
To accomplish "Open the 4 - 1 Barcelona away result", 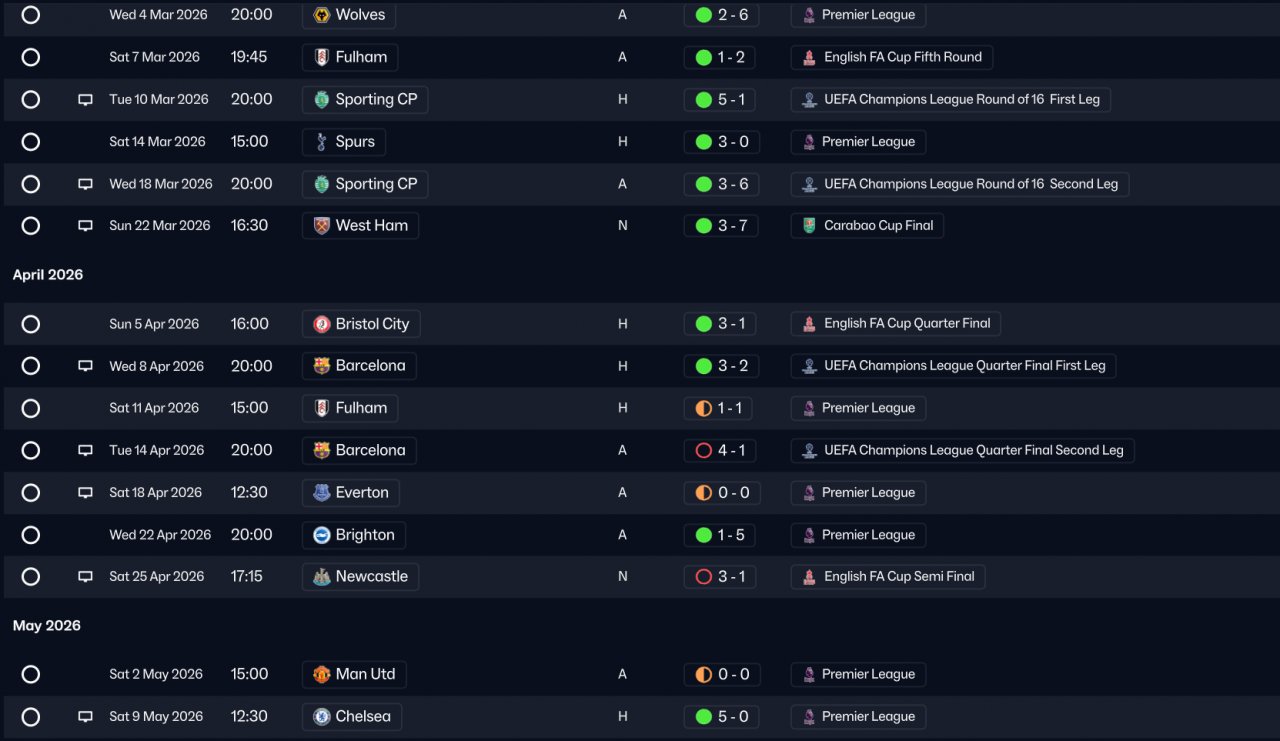I will click(721, 451).
